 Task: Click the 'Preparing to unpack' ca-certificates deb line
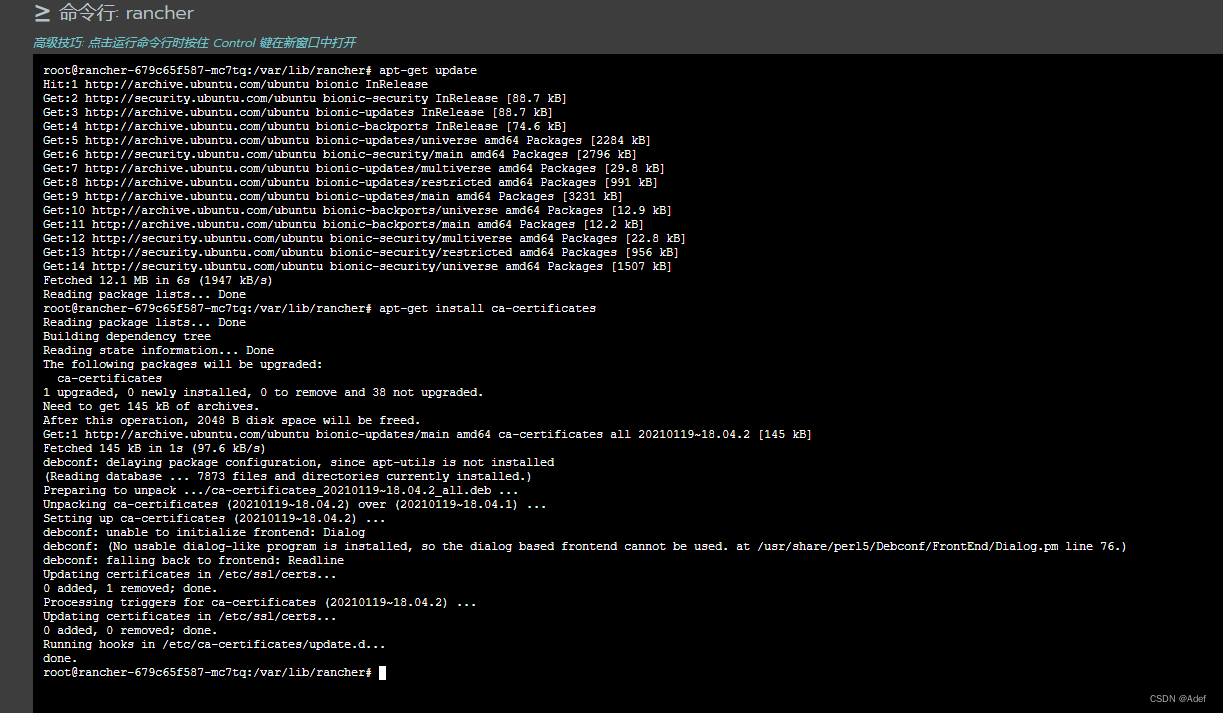pyautogui.click(x=281, y=490)
